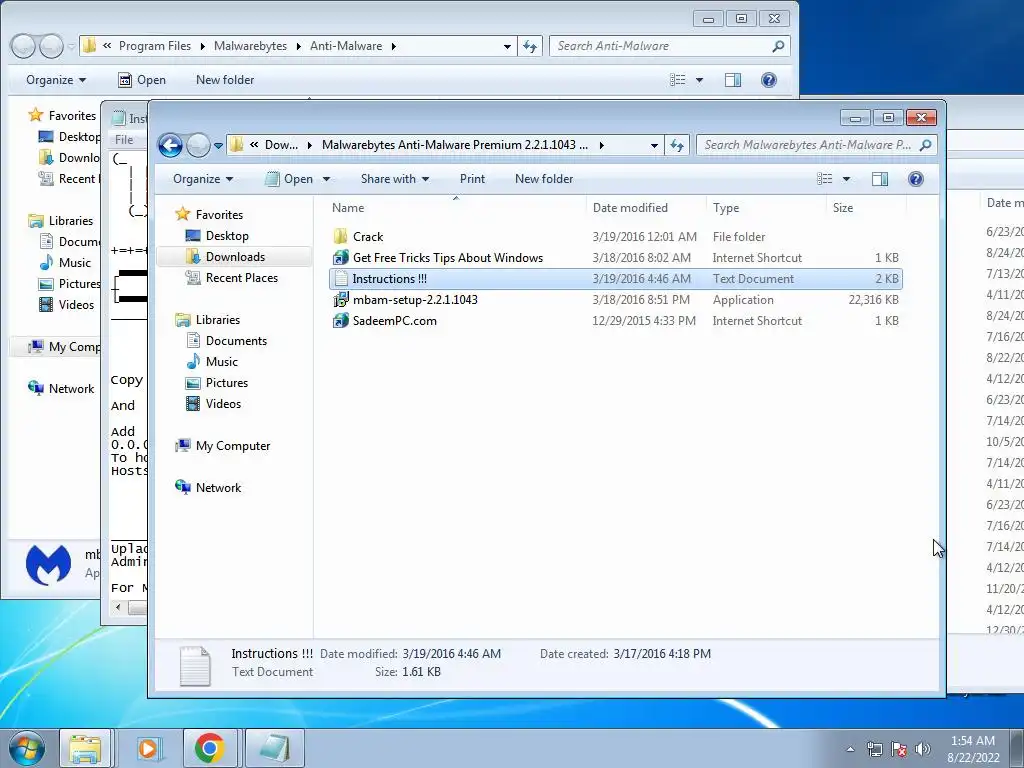Click Open in the Anti-Malware window toolbar
The width and height of the screenshot is (1024, 768).
click(142, 80)
